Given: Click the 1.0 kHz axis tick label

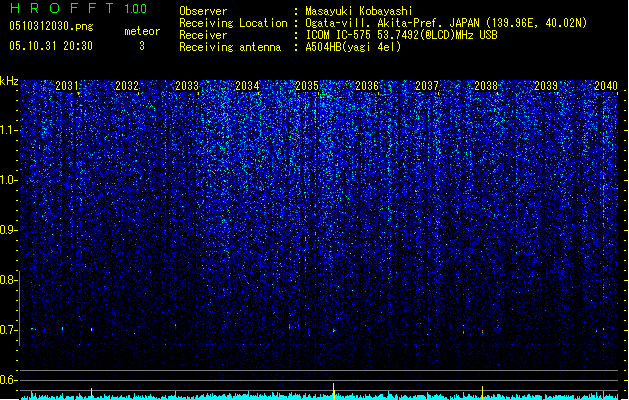Looking at the screenshot, I should [x=8, y=180].
